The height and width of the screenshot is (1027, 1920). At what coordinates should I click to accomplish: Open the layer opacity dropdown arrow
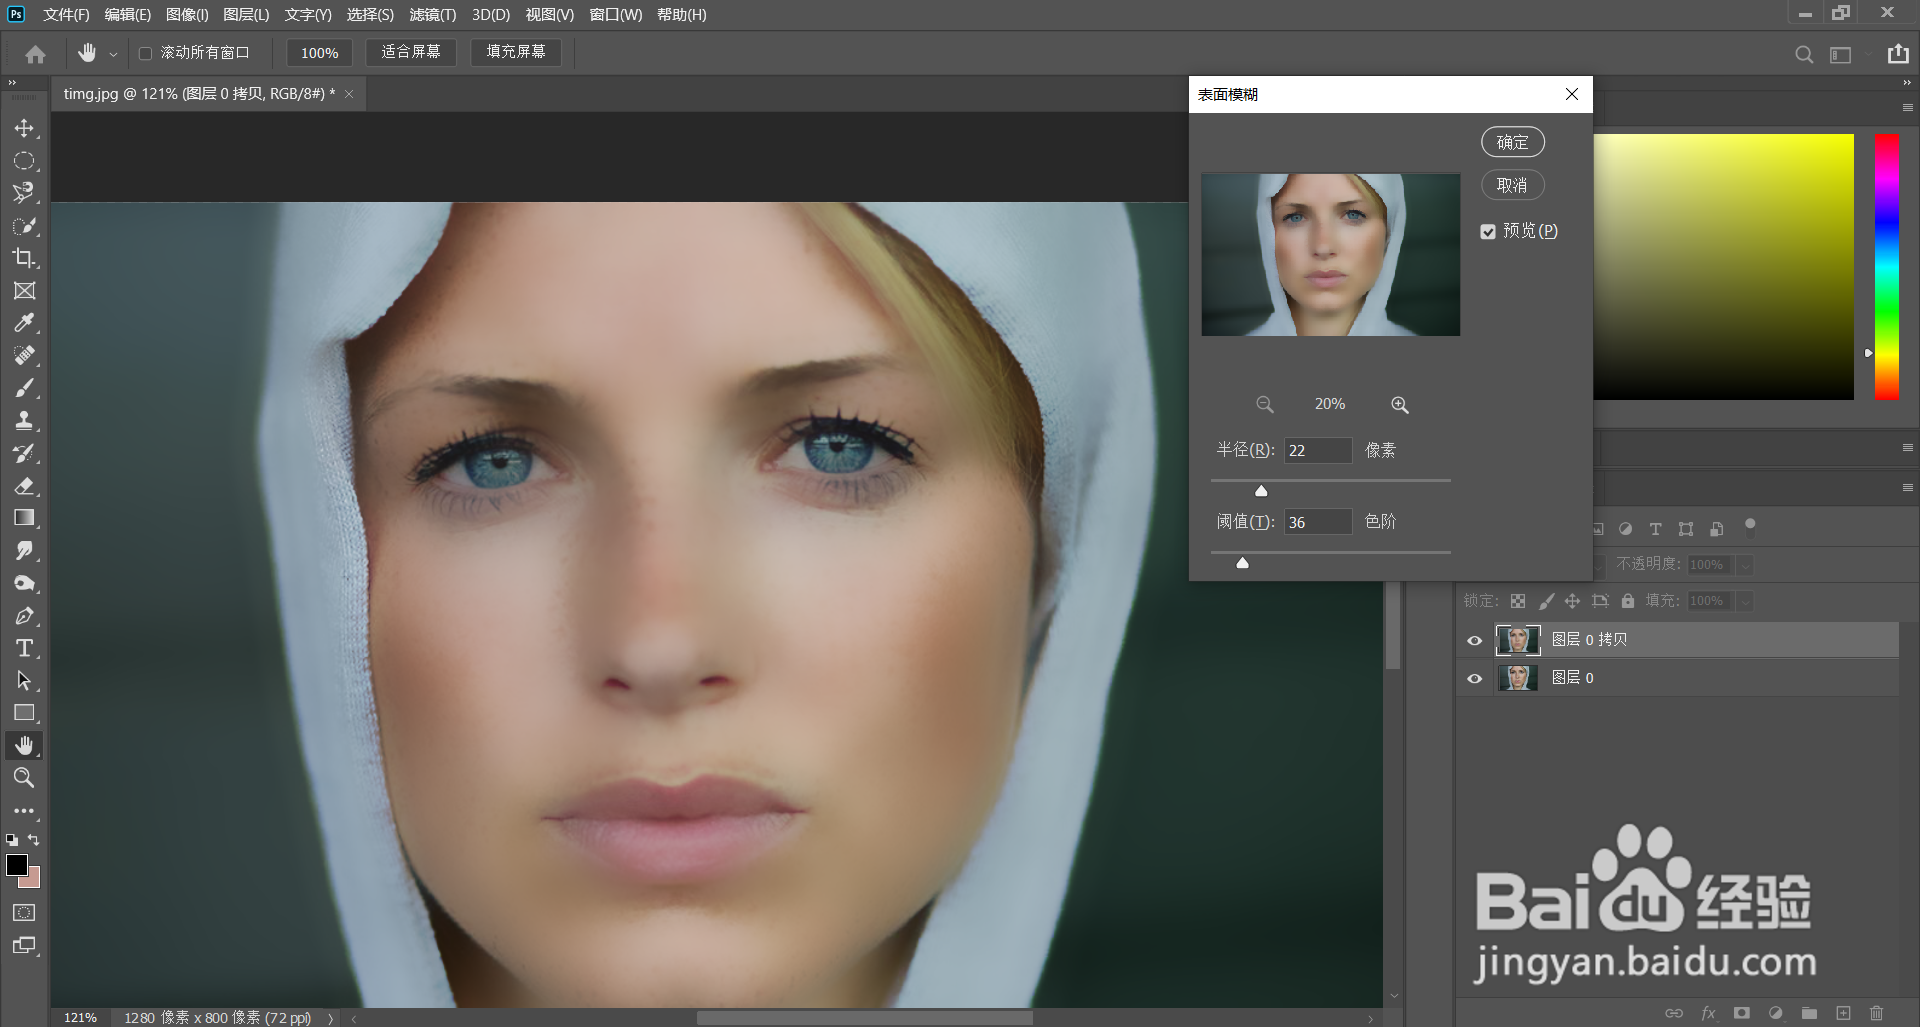click(1745, 565)
